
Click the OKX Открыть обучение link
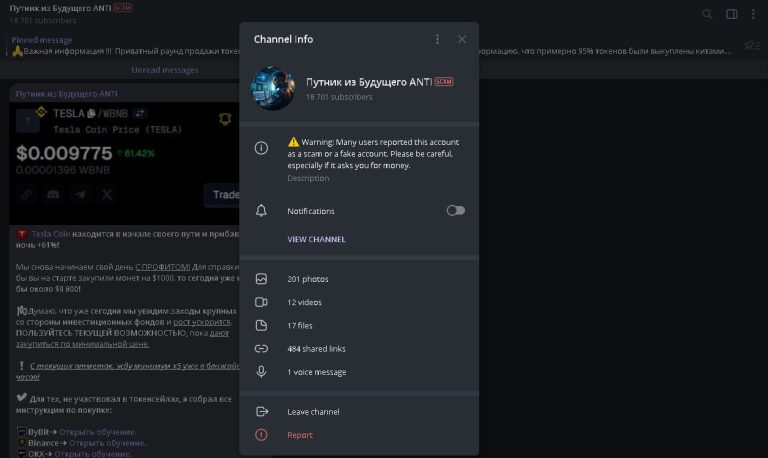93,454
